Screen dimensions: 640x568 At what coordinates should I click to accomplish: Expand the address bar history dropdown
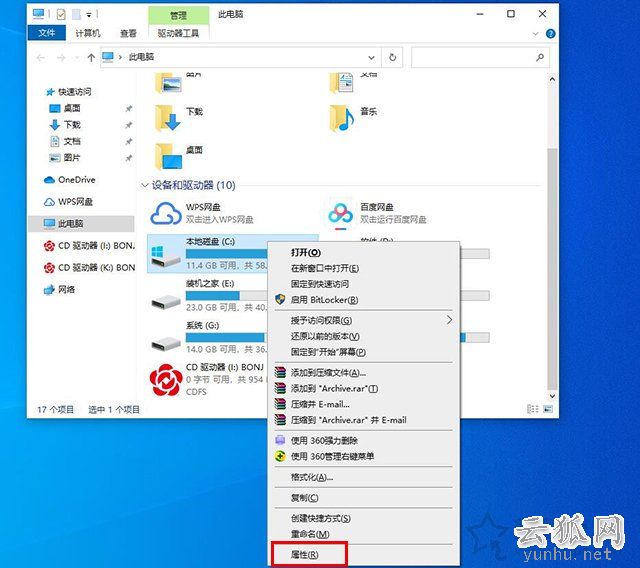tap(371, 58)
